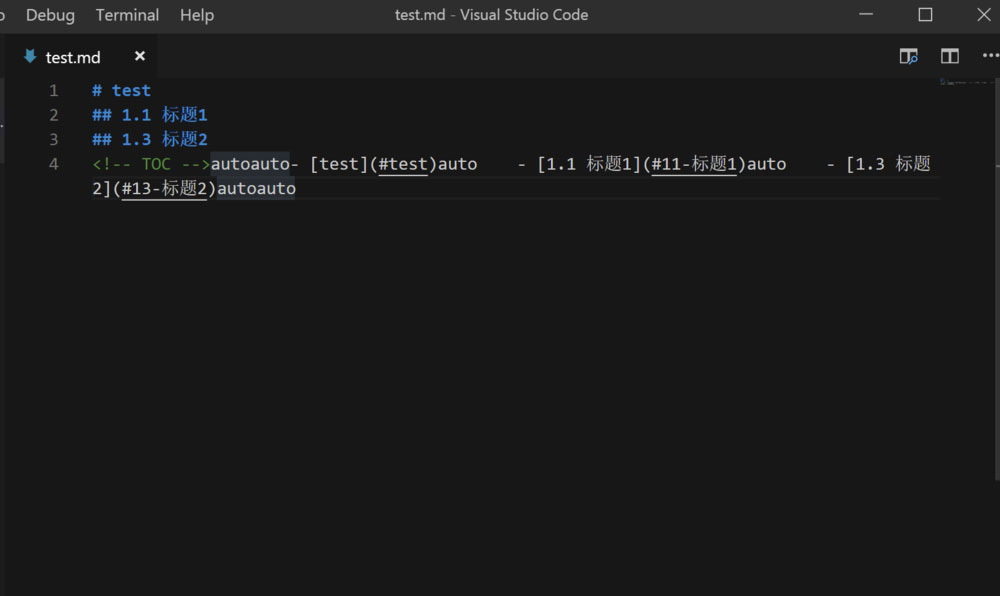
Task: Click the #11-标题1 link
Action: point(694,163)
